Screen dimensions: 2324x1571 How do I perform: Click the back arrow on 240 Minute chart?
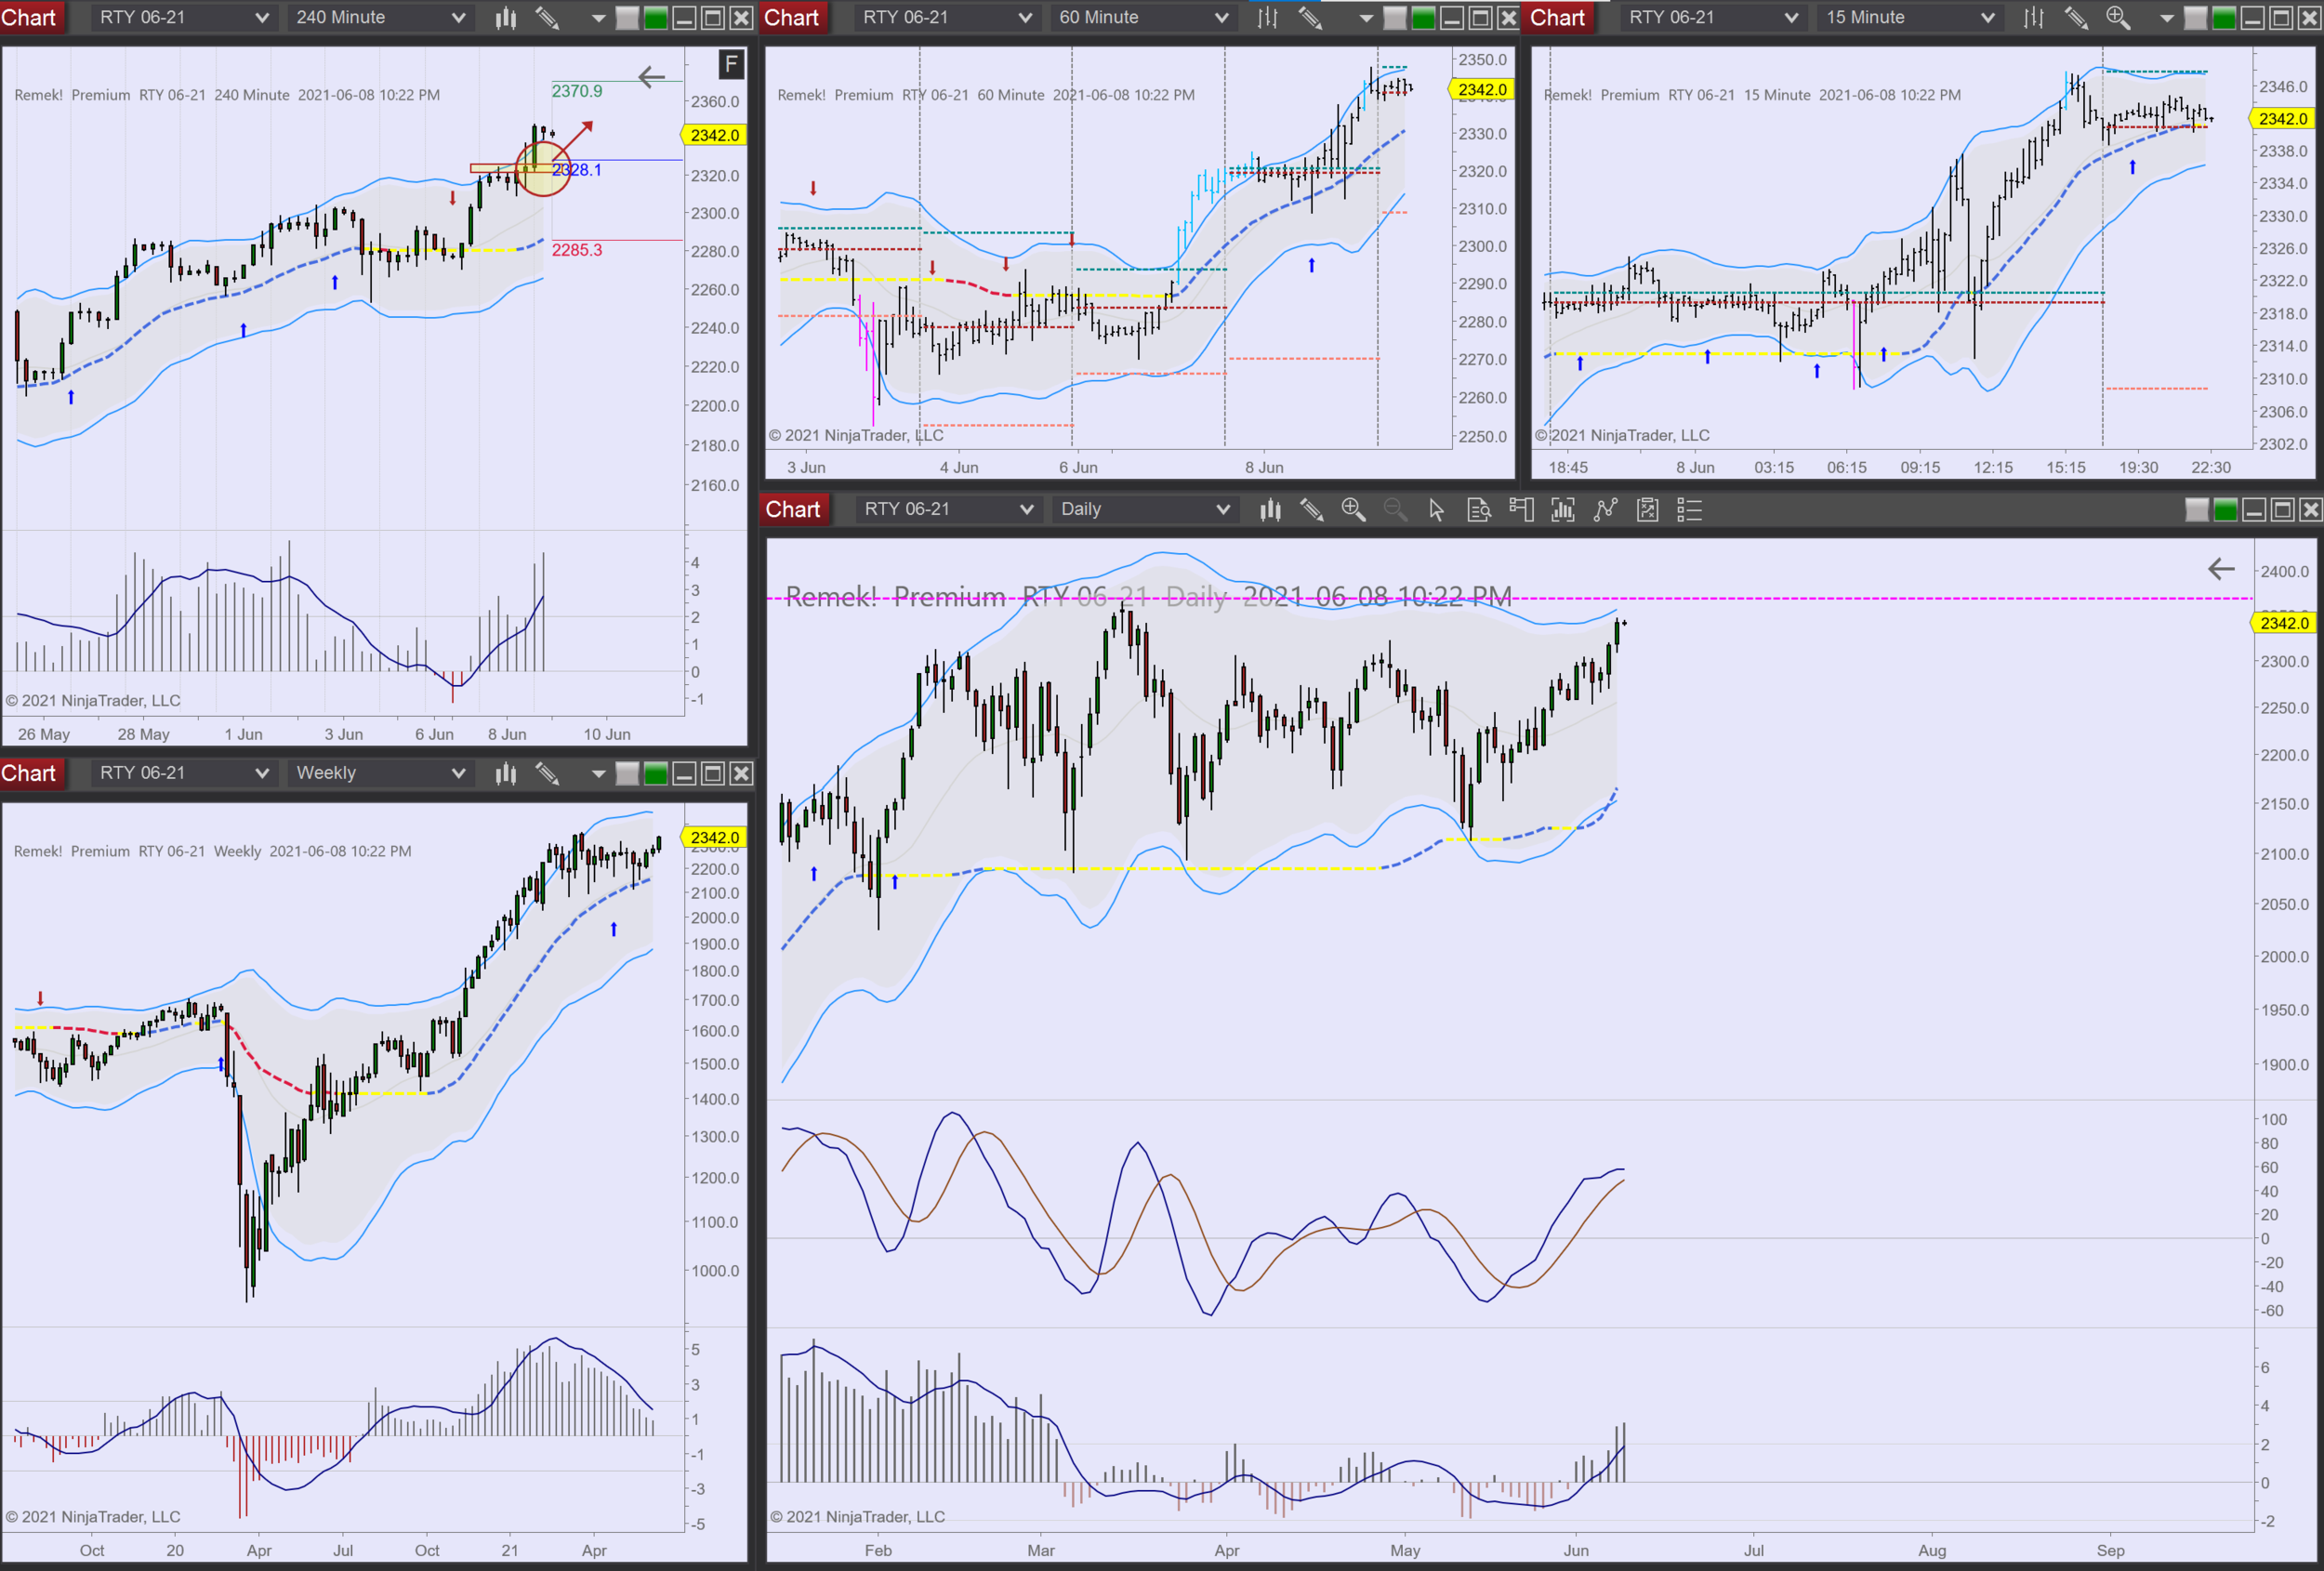(651, 77)
